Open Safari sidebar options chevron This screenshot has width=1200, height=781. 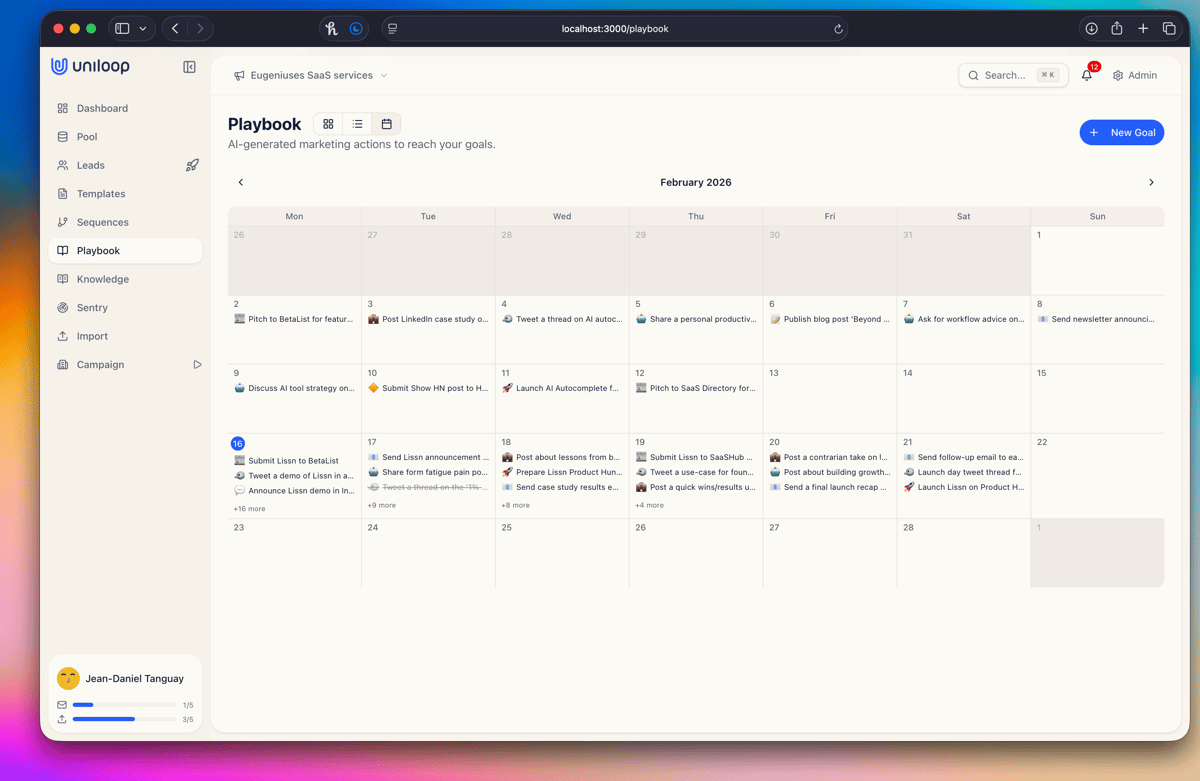[143, 29]
